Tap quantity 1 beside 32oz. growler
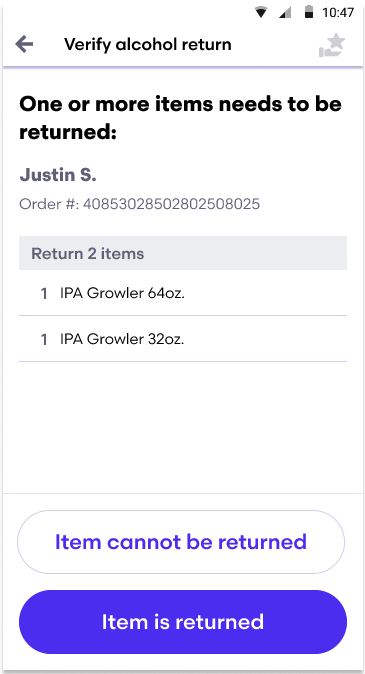Image resolution: width=365 pixels, height=674 pixels. pos(44,340)
